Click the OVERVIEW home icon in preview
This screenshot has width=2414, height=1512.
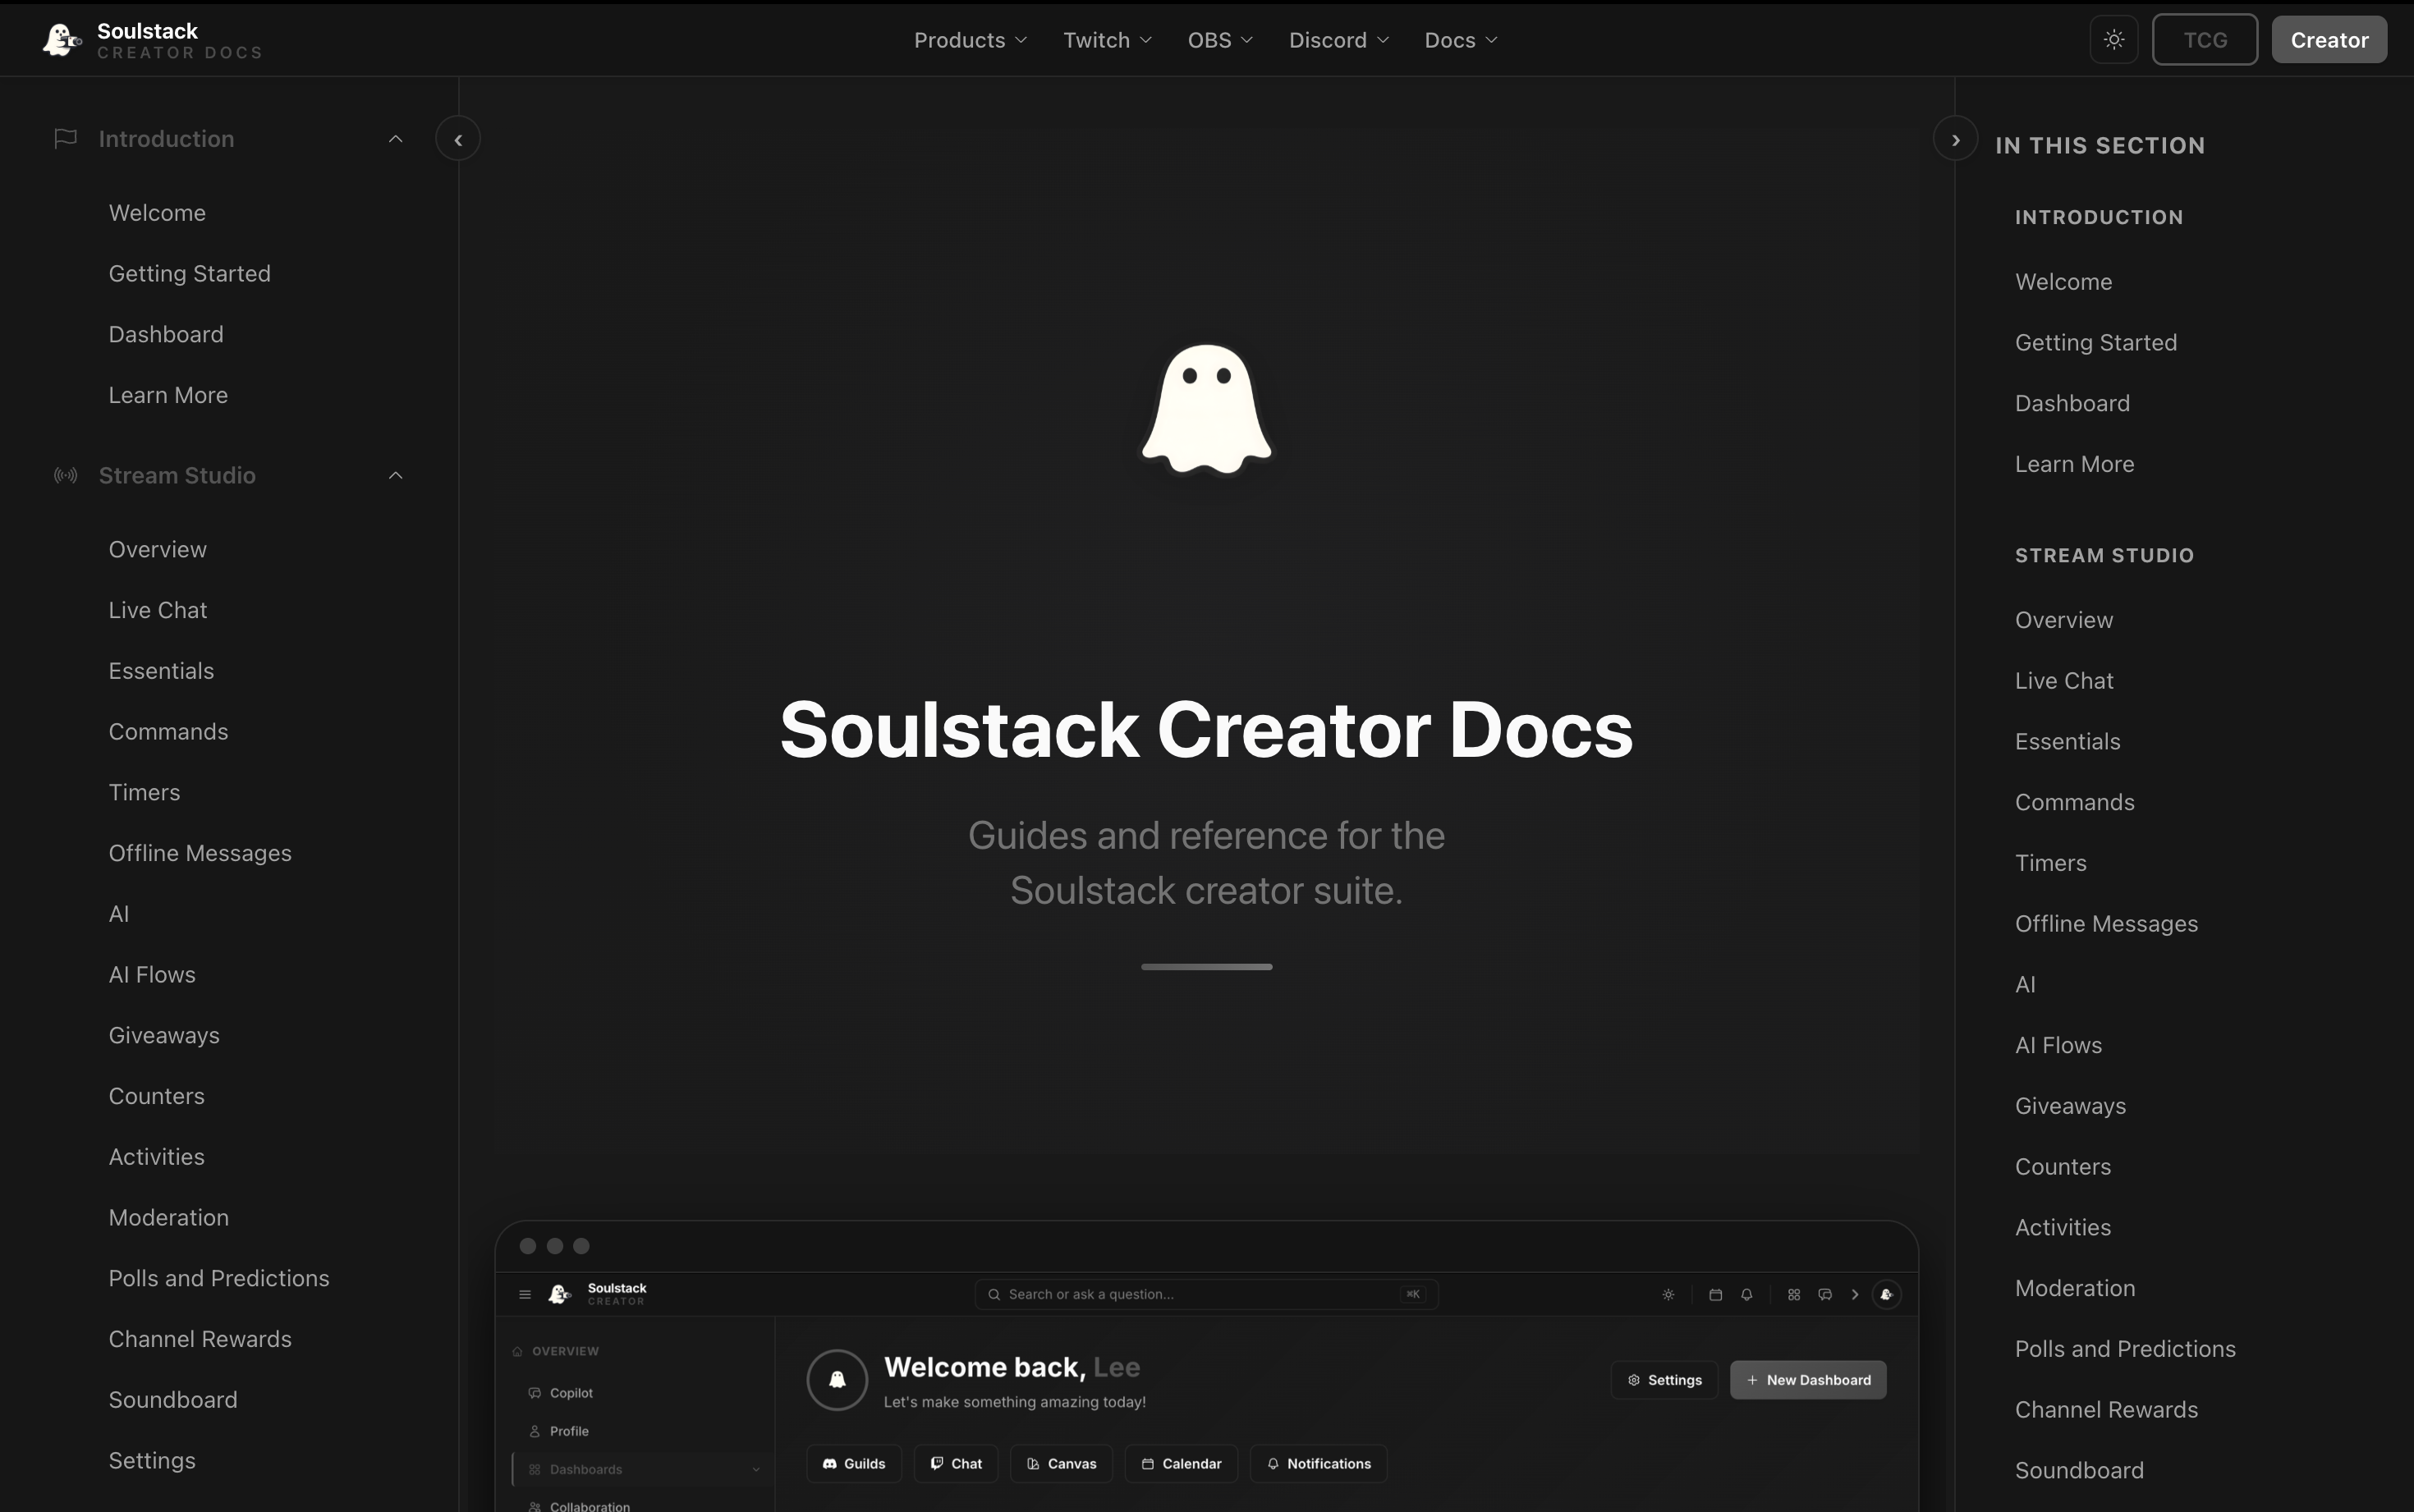point(517,1351)
